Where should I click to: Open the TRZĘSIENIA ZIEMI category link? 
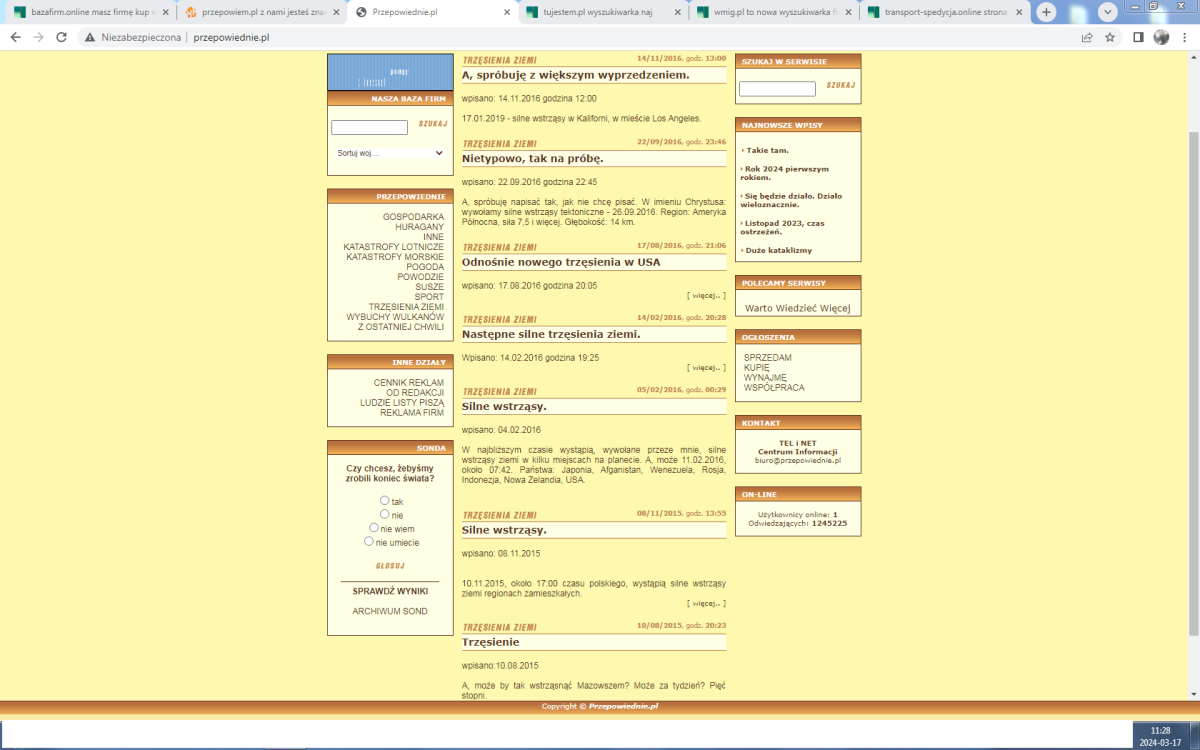(405, 307)
